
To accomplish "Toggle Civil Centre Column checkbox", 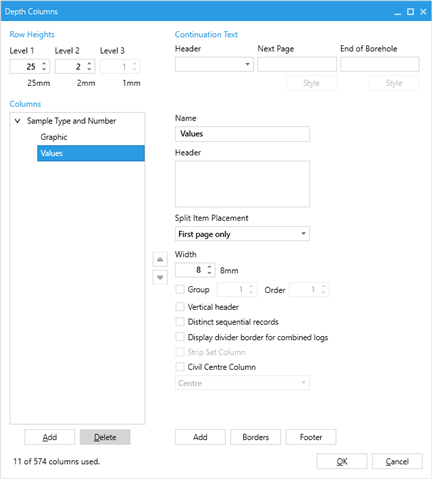I will 180,367.
